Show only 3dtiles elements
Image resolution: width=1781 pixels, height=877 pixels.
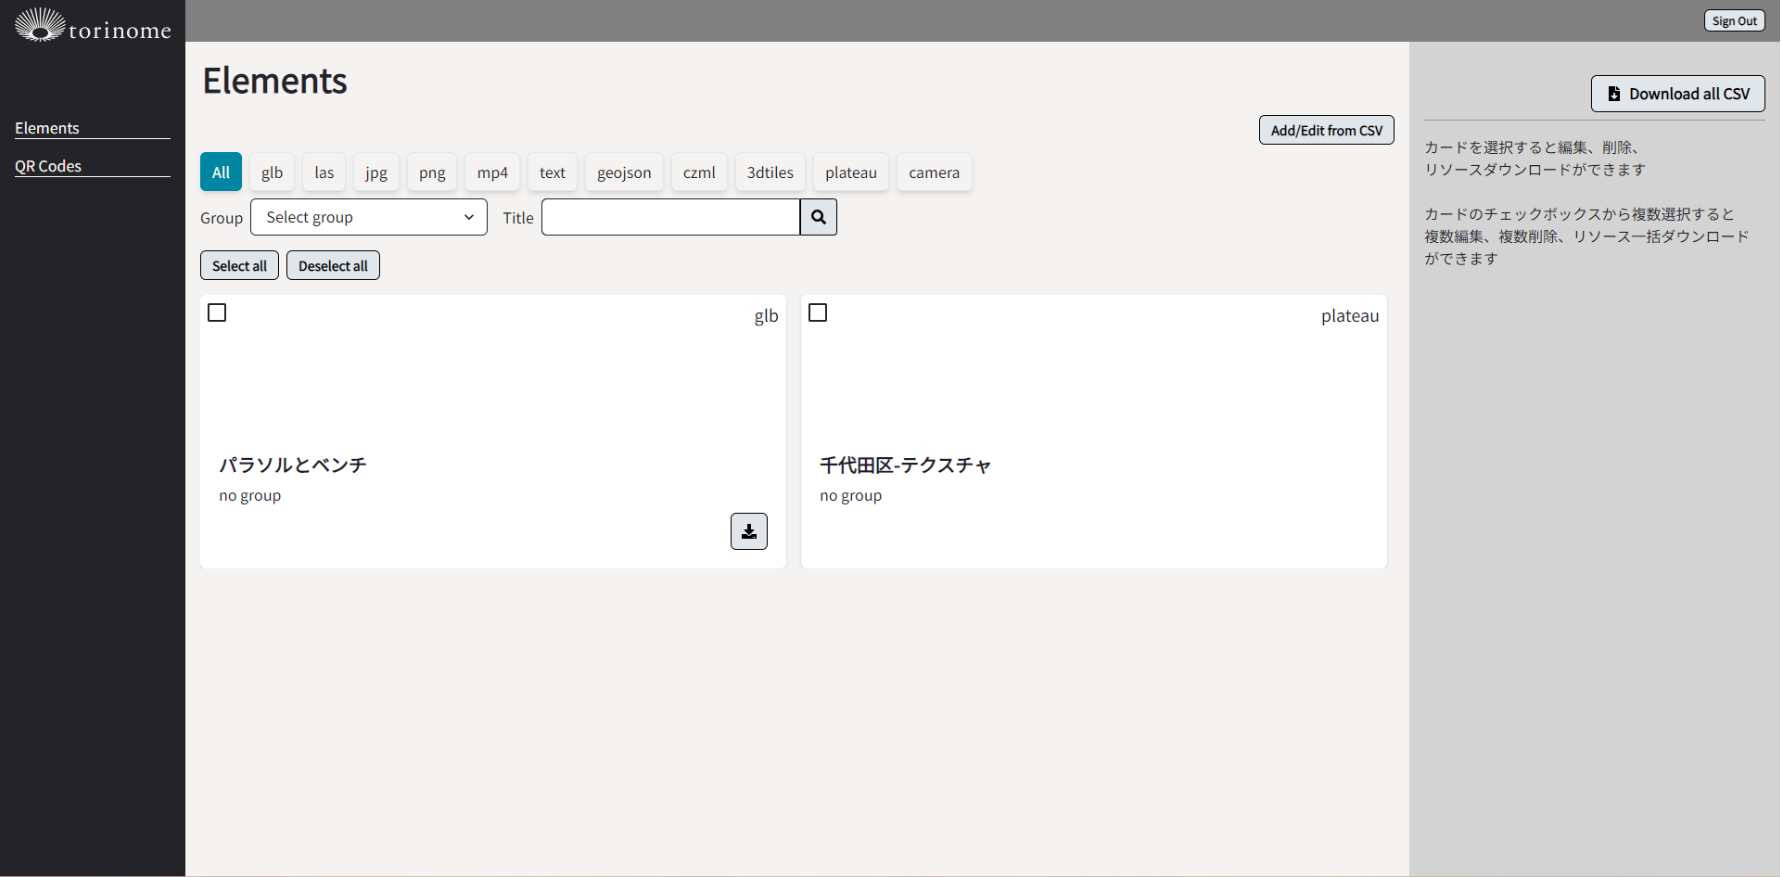[769, 172]
